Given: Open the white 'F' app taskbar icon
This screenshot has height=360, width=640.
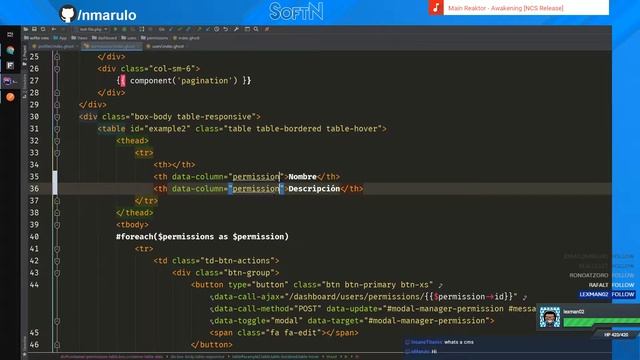Looking at the screenshot, I should (10, 66).
